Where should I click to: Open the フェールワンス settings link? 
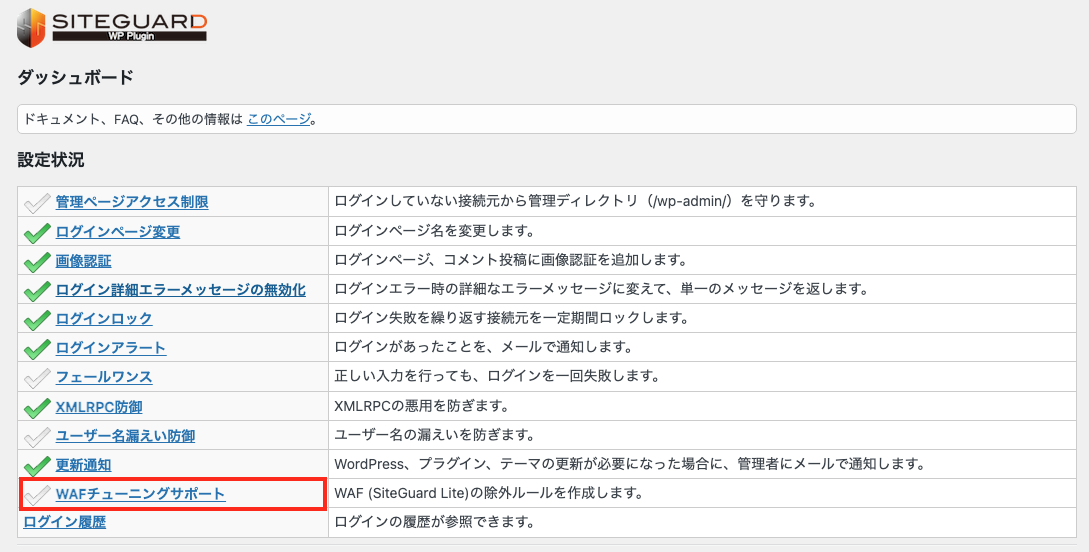pyautogui.click(x=104, y=377)
